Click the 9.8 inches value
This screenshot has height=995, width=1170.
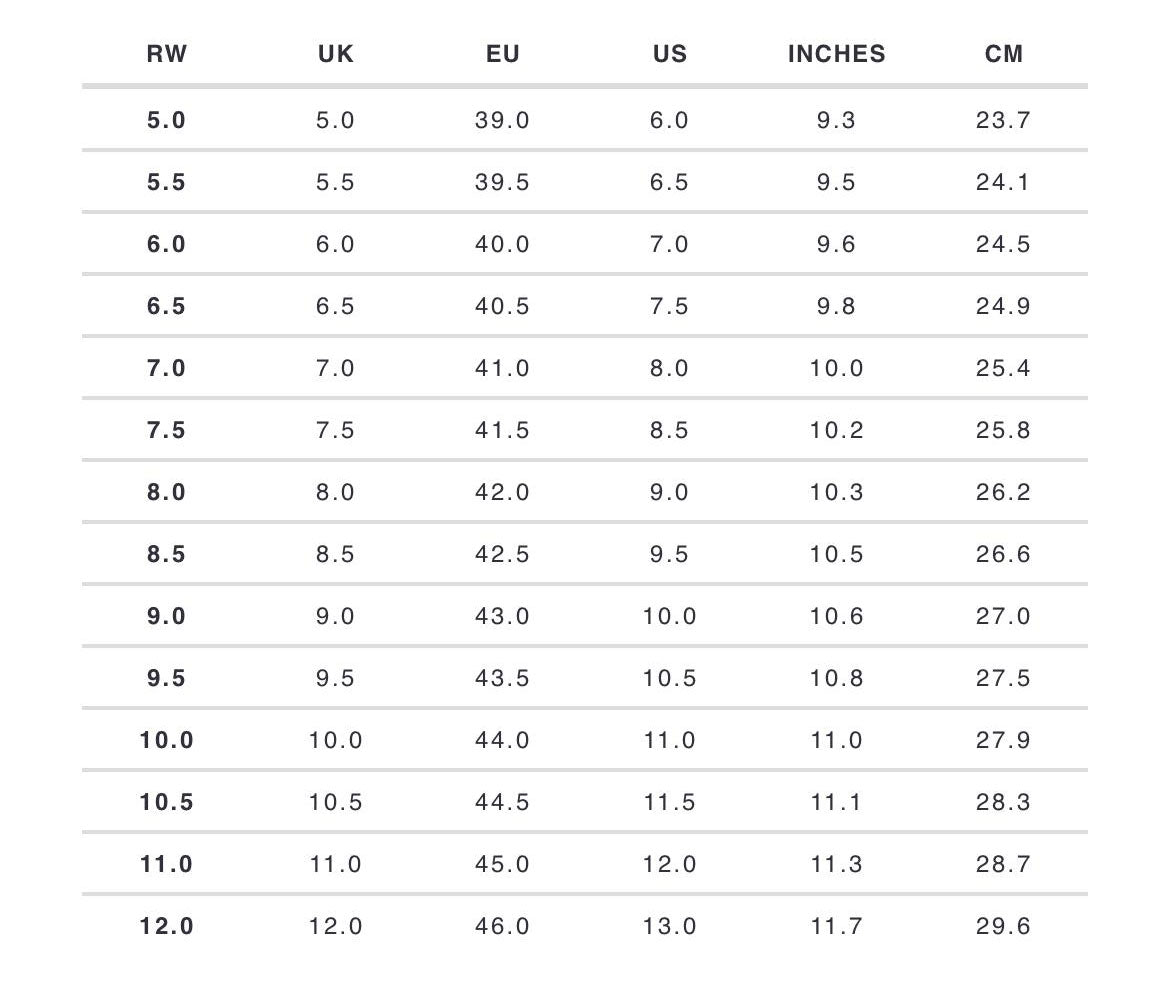pyautogui.click(x=836, y=307)
